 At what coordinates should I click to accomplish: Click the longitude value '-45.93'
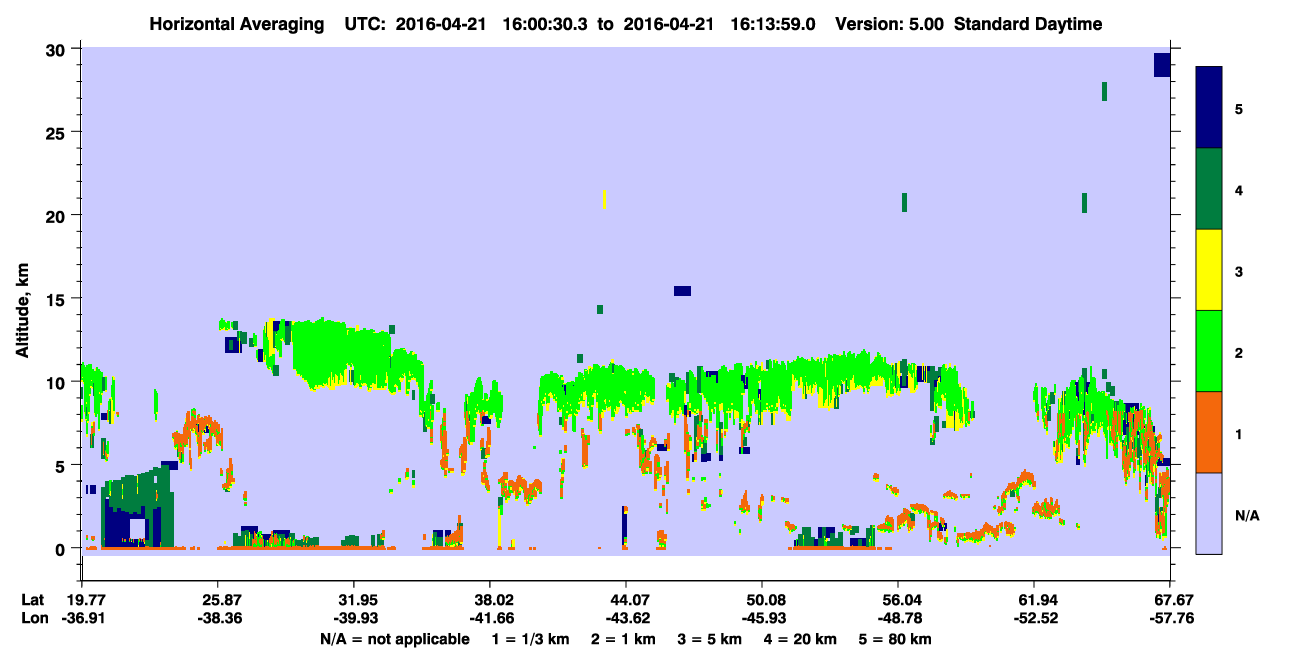[x=762, y=618]
